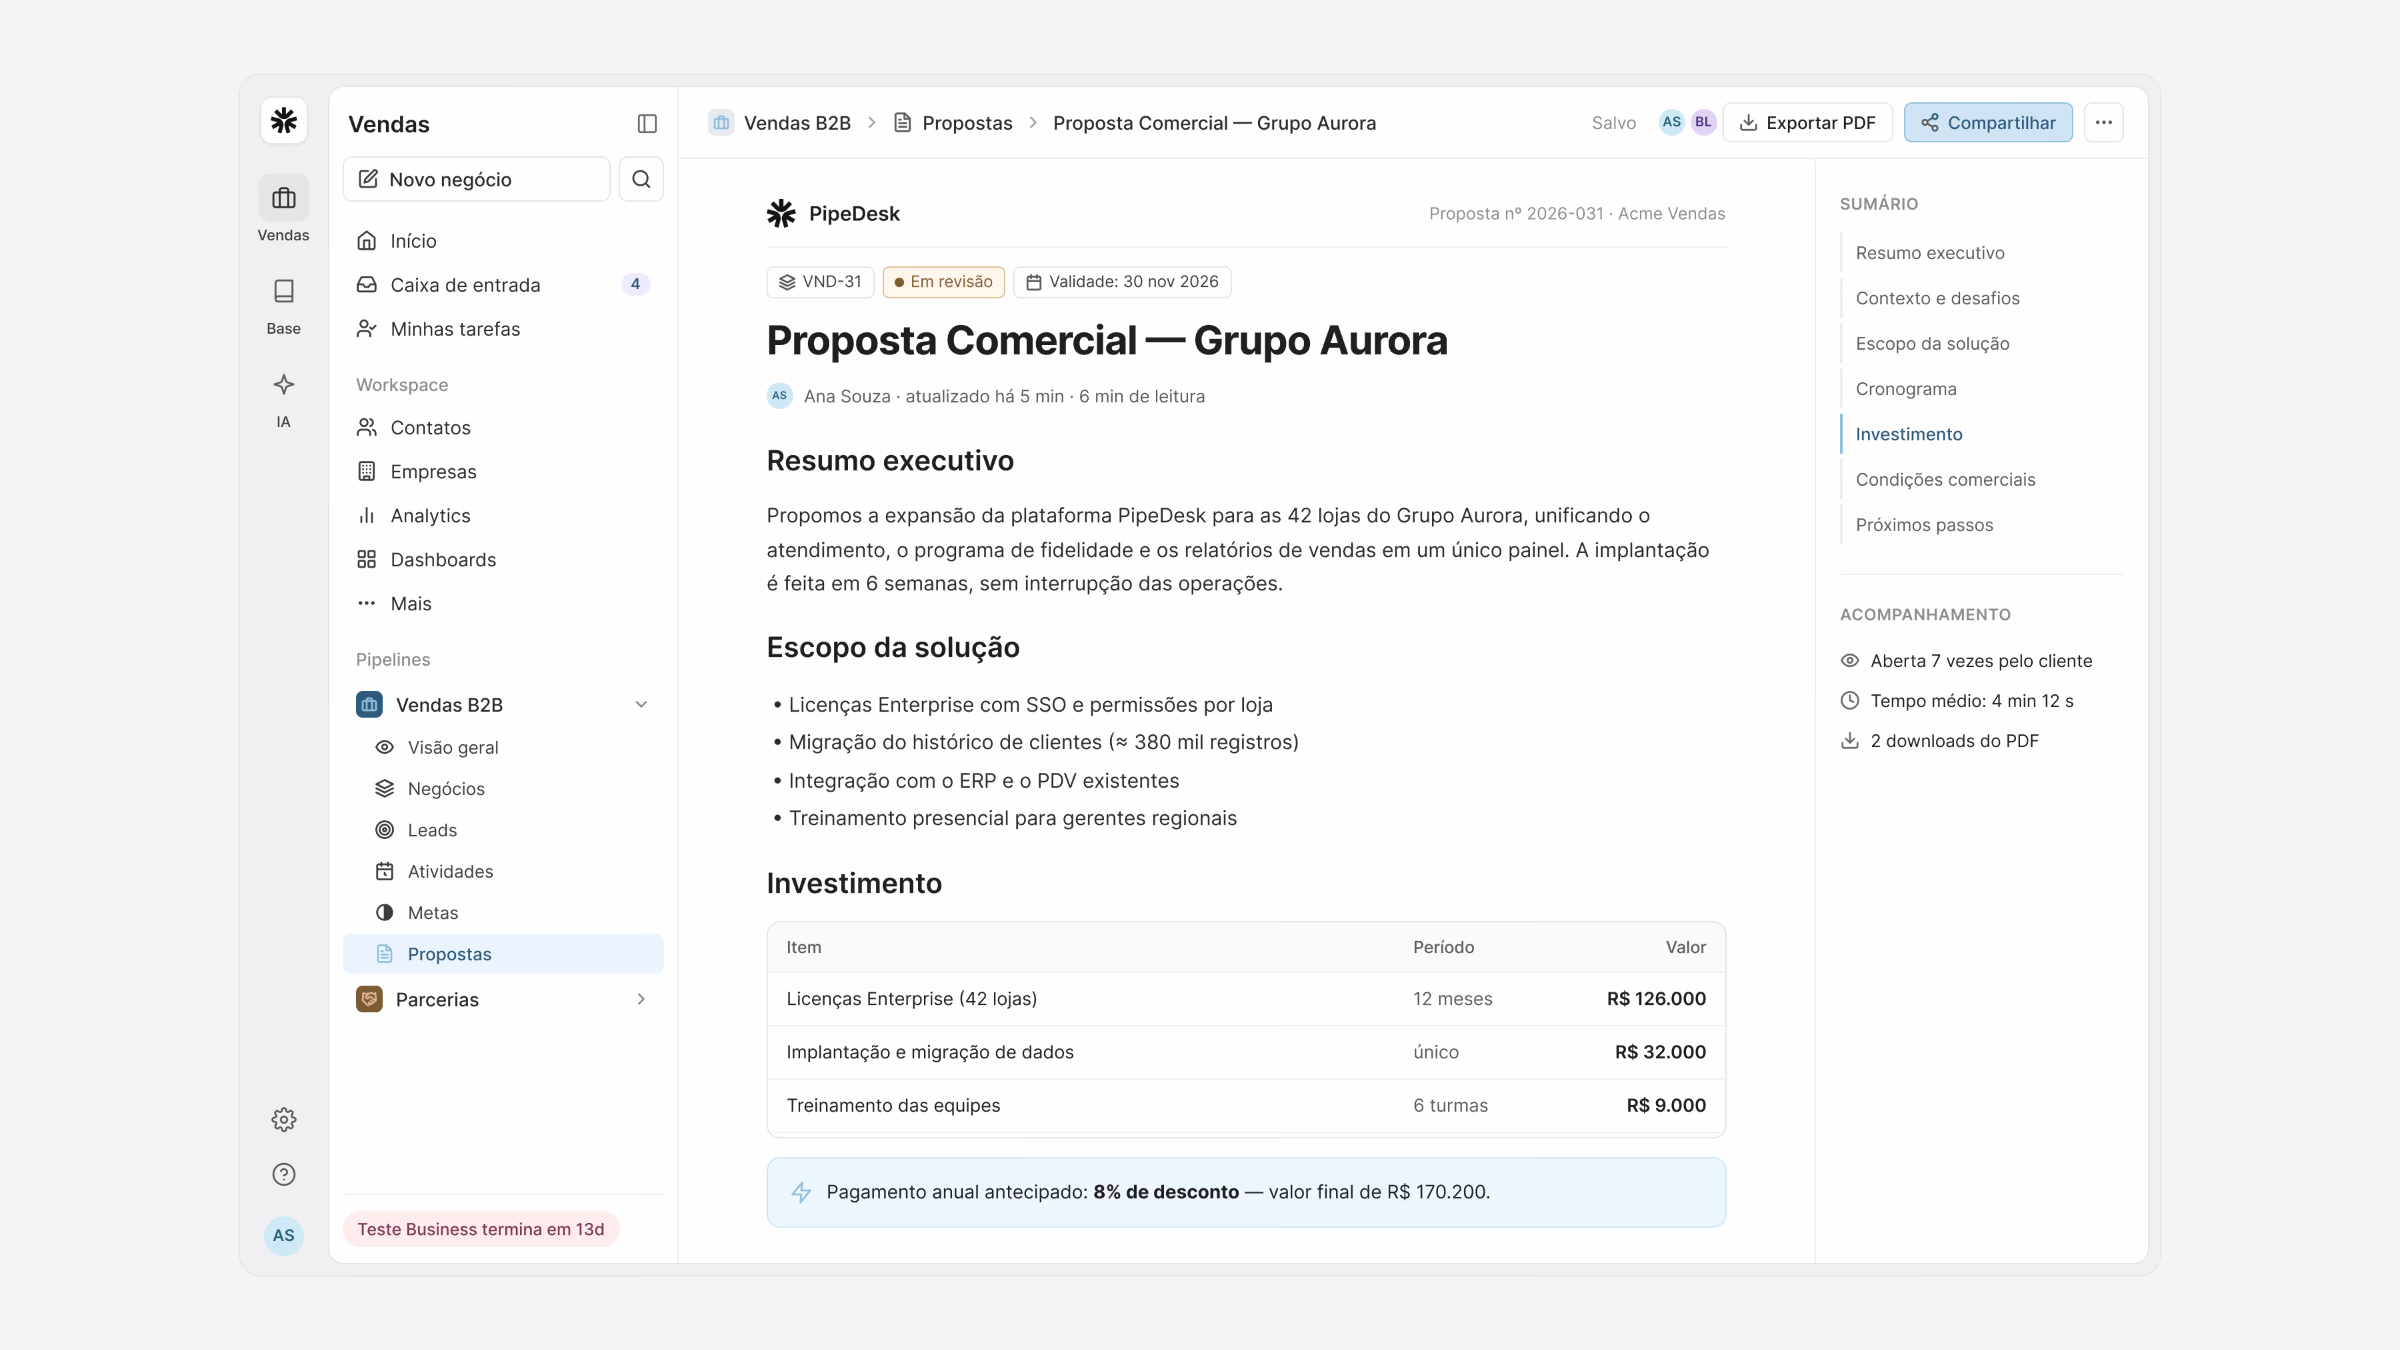Viewport: 2400px width, 1350px height.
Task: Click the Vendas B2B breadcrumb icon
Action: [721, 122]
